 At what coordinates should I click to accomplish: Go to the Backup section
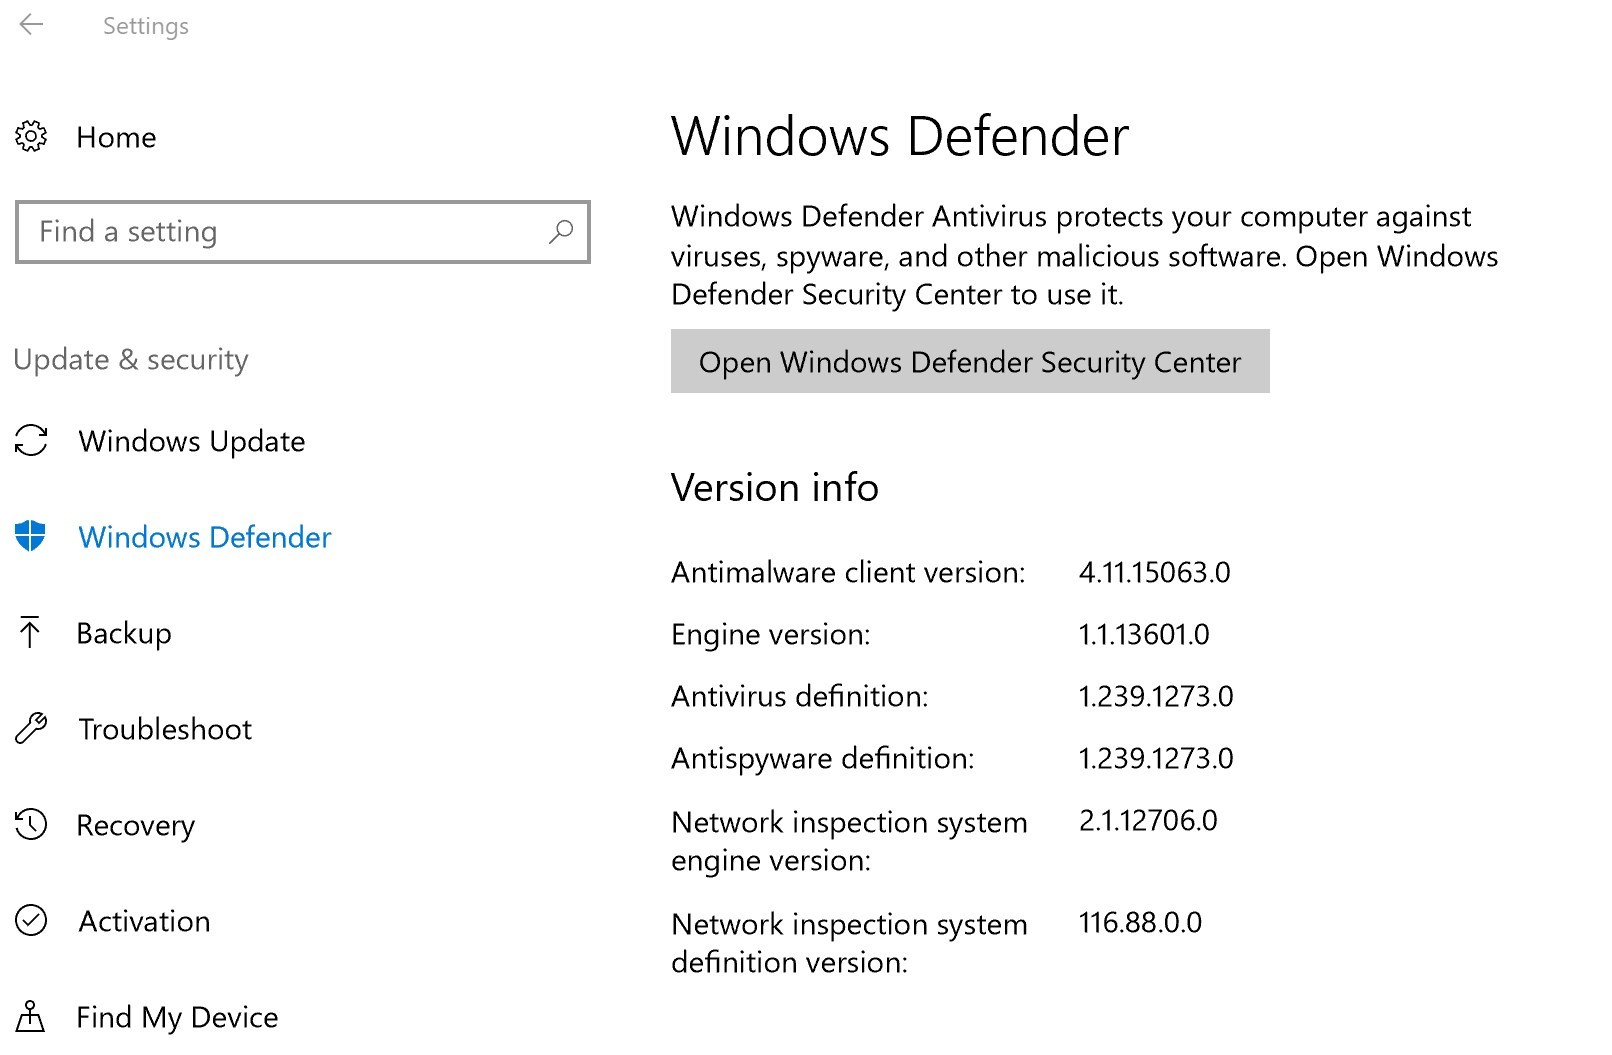click(124, 633)
